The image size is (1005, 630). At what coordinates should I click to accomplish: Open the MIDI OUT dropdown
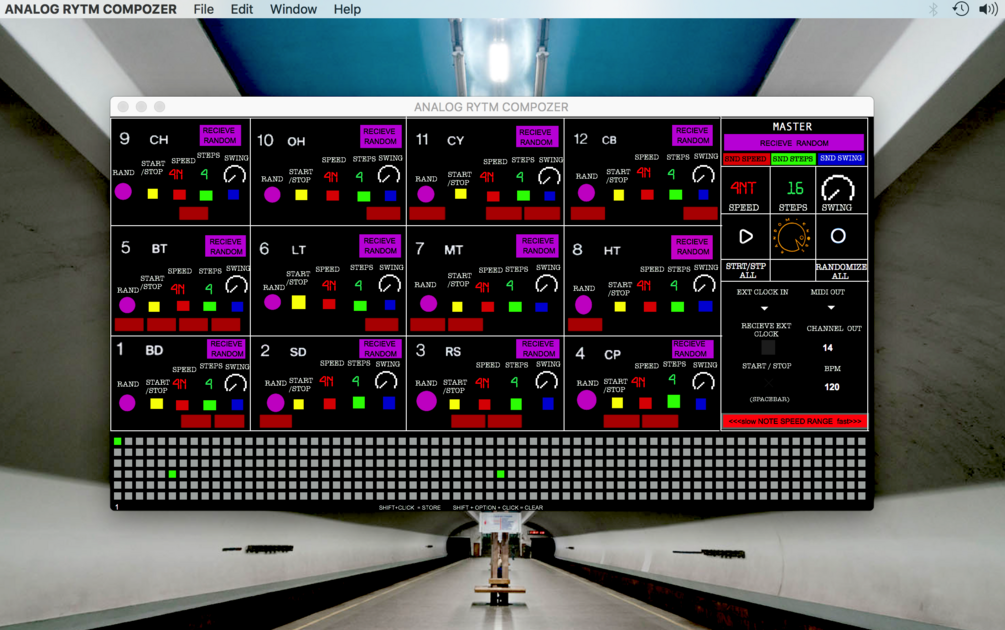831,308
